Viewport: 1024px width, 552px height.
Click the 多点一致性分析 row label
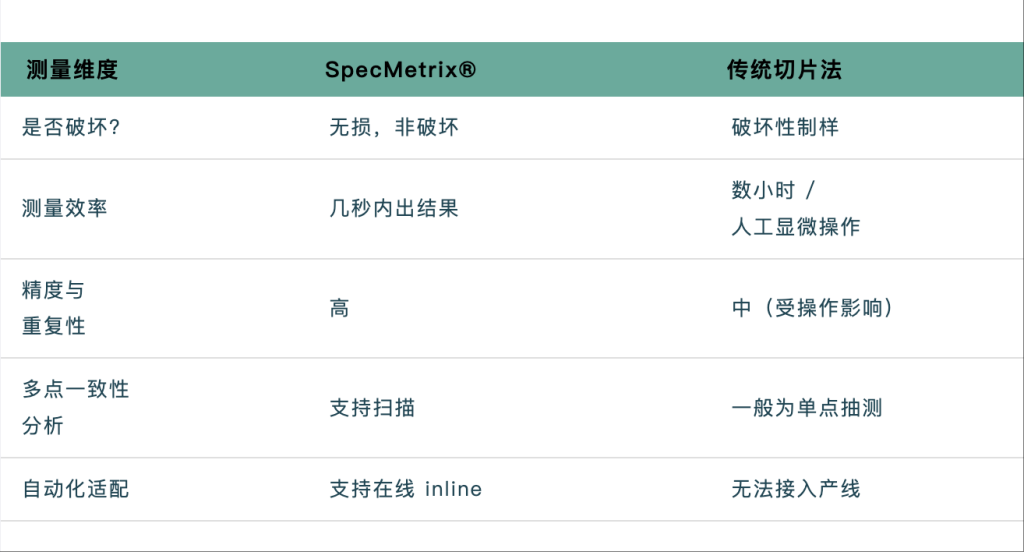pos(76,407)
